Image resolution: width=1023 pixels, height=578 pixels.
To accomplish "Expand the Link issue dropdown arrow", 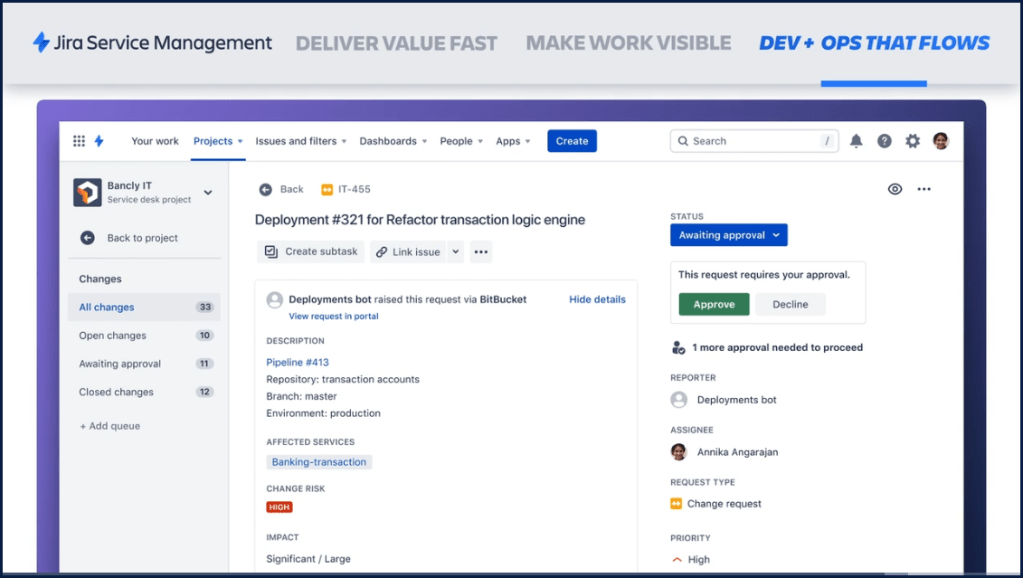I will click(456, 252).
